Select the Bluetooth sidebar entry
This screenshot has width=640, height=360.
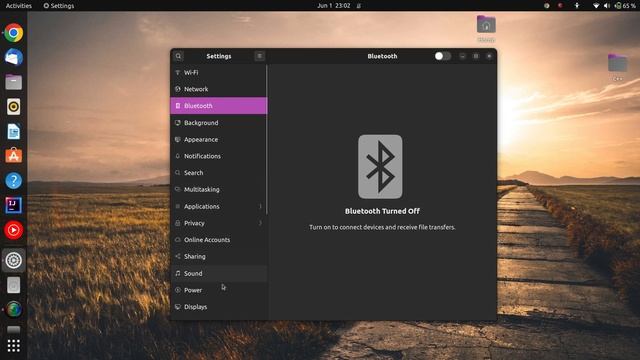(x=219, y=106)
